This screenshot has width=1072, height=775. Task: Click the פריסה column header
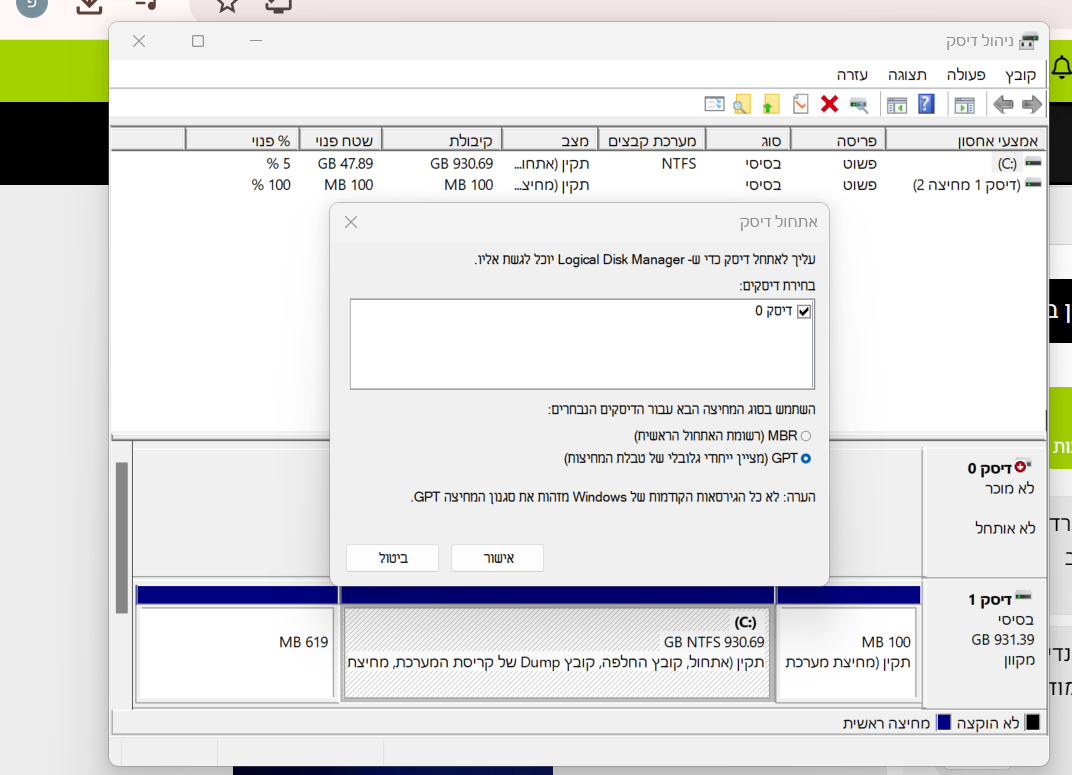point(838,141)
